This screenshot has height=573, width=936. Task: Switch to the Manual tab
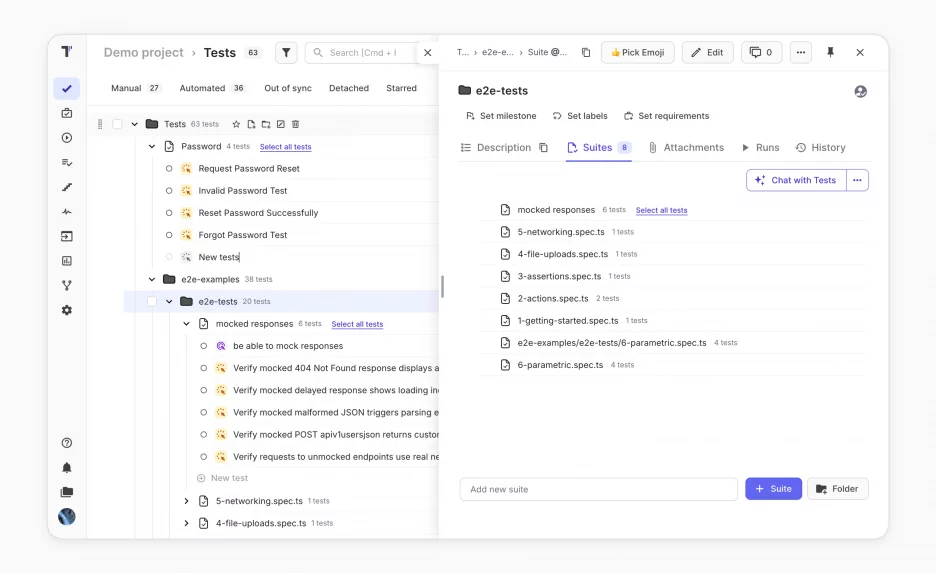[x=136, y=88]
